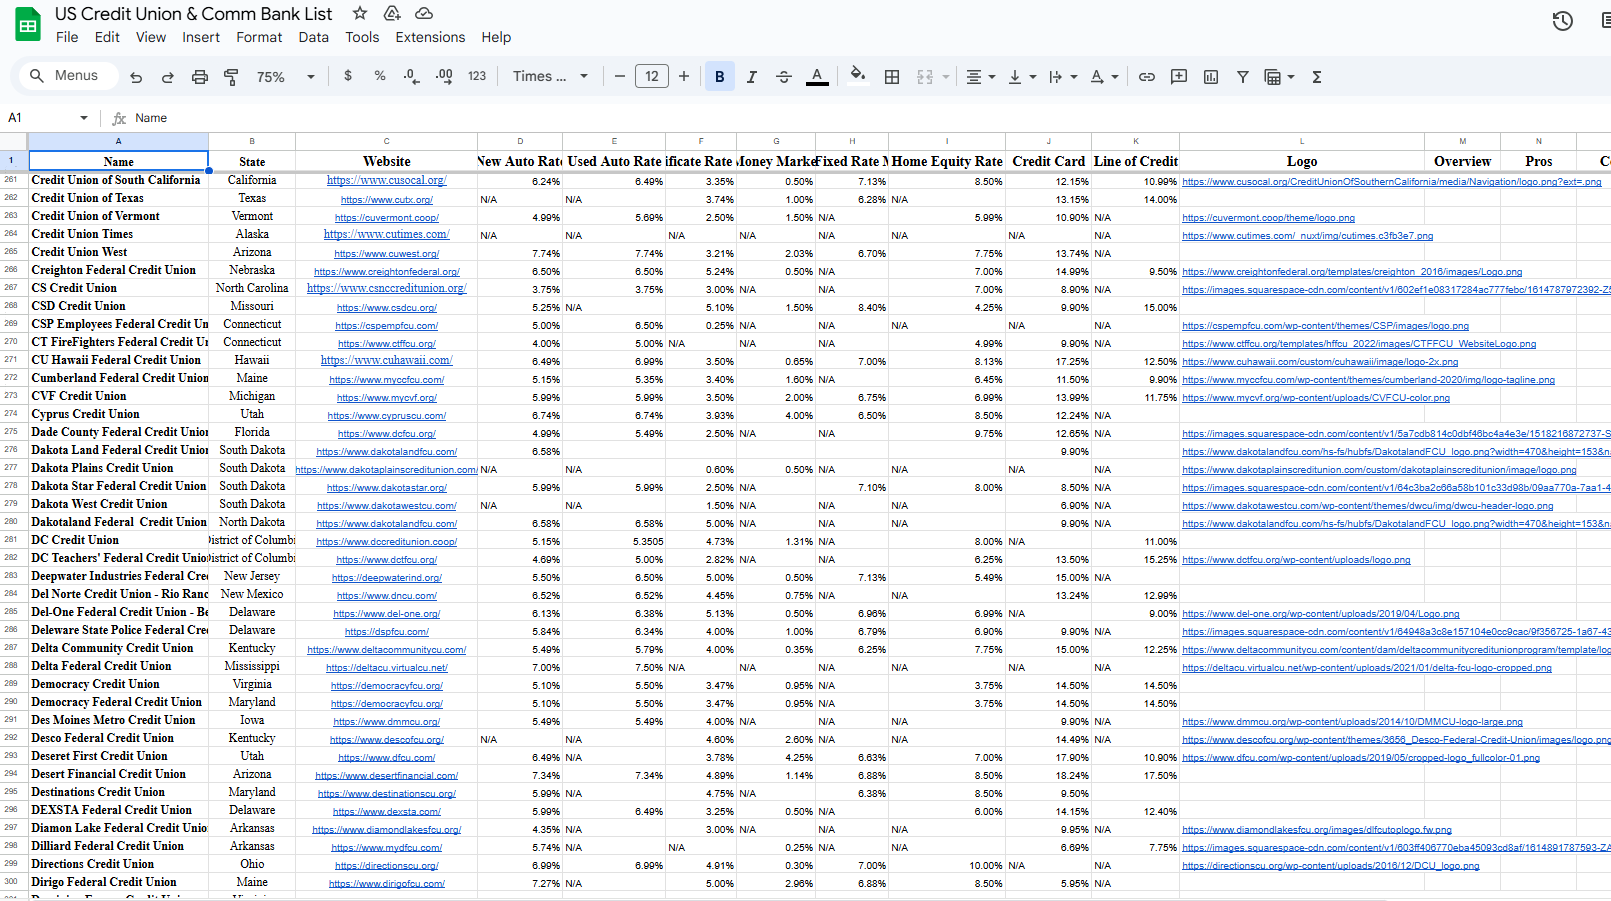
Task: Open the View menu
Action: coord(151,37)
